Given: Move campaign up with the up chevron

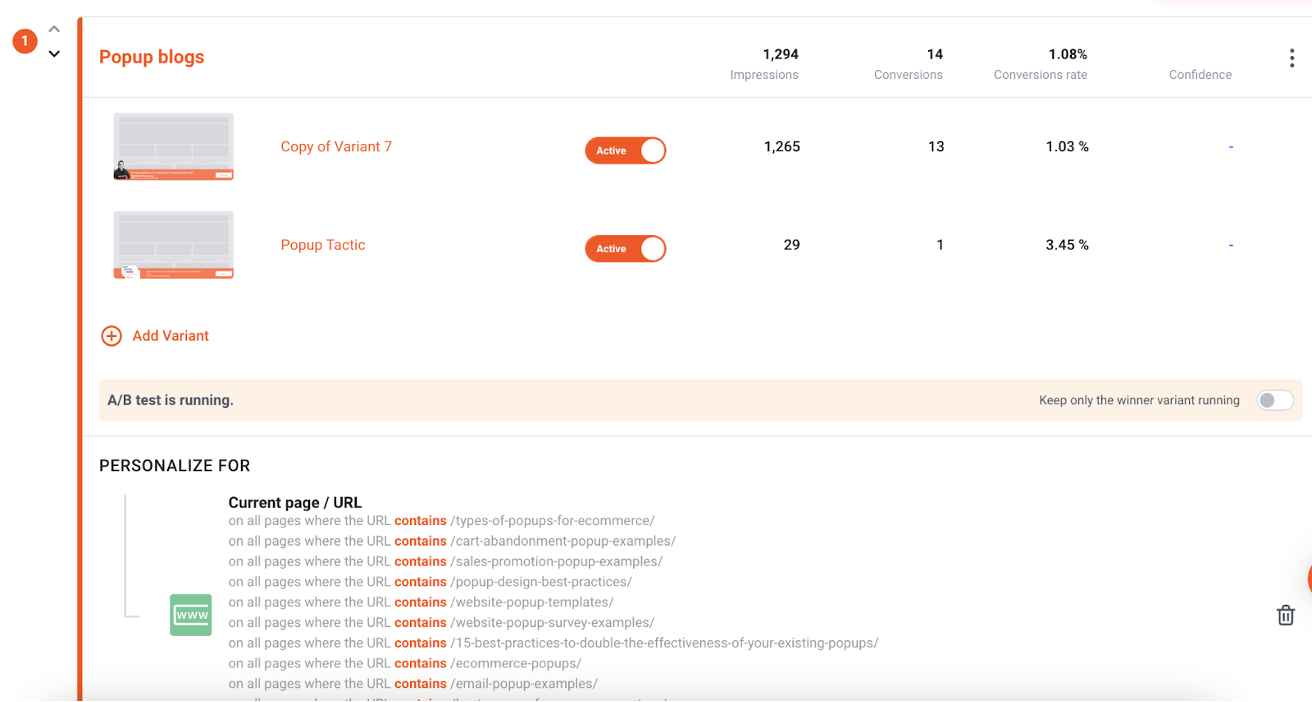Looking at the screenshot, I should 54,29.
